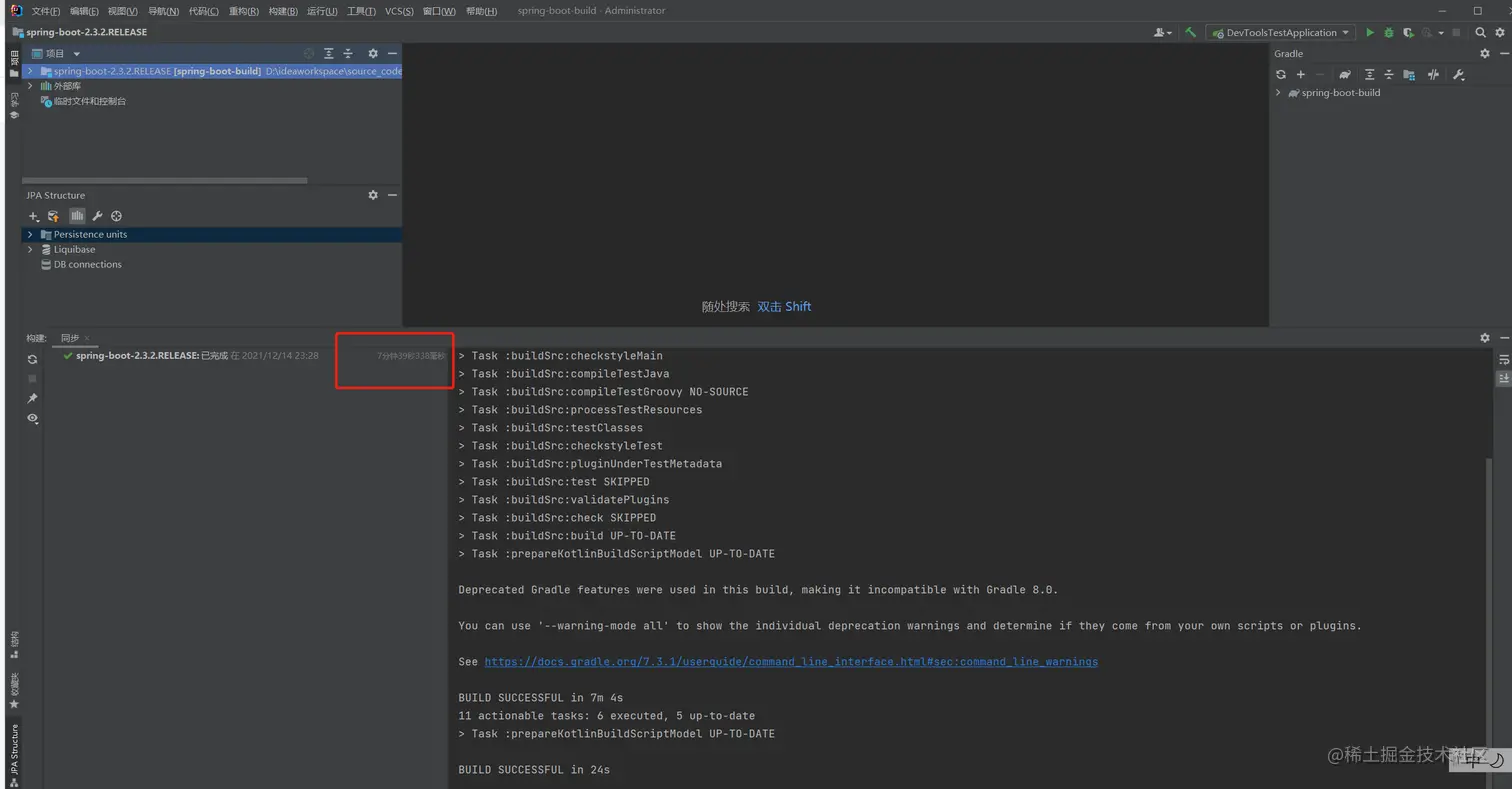1512x789 pixels.
Task: Toggle 项目 tool window in left sidebar
Action: (14, 65)
